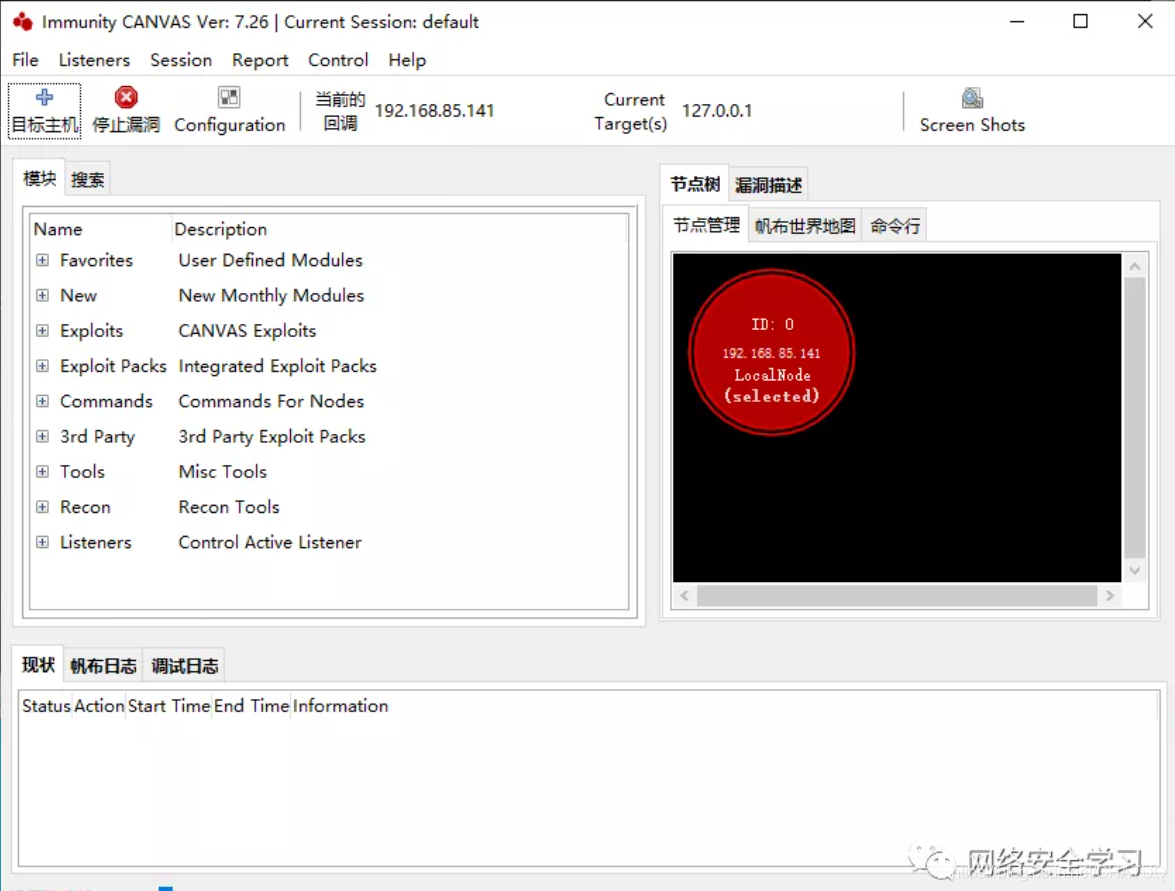The image size is (1175, 891).
Task: Expand the Recon tree node
Action: [43, 507]
